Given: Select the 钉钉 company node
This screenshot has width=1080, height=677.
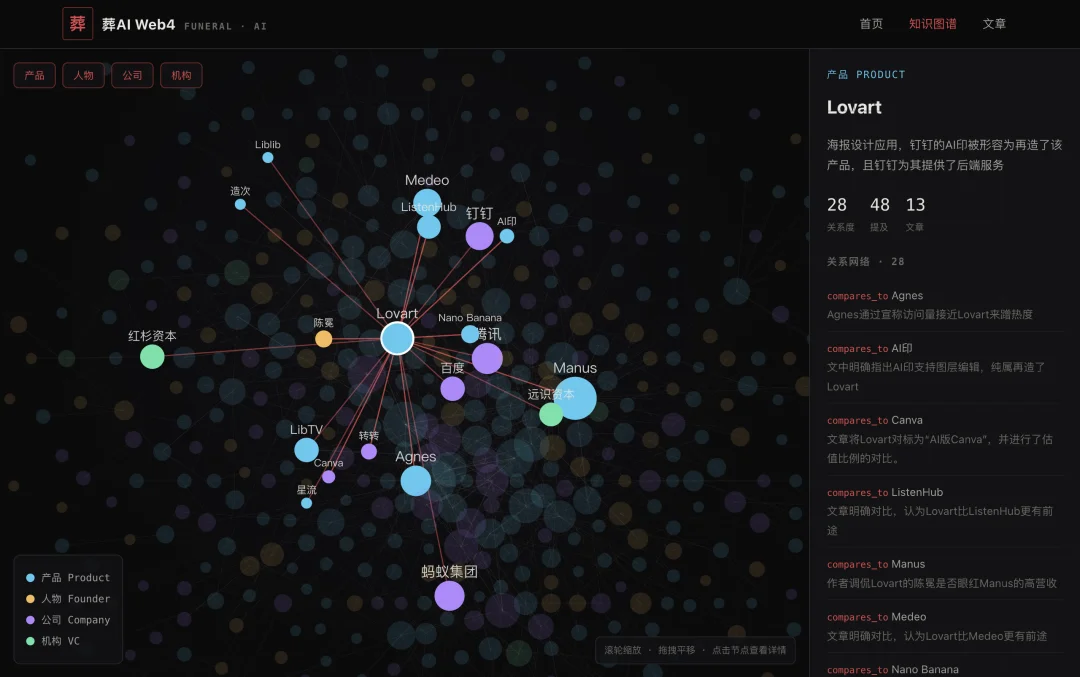Looking at the screenshot, I should click(479, 236).
